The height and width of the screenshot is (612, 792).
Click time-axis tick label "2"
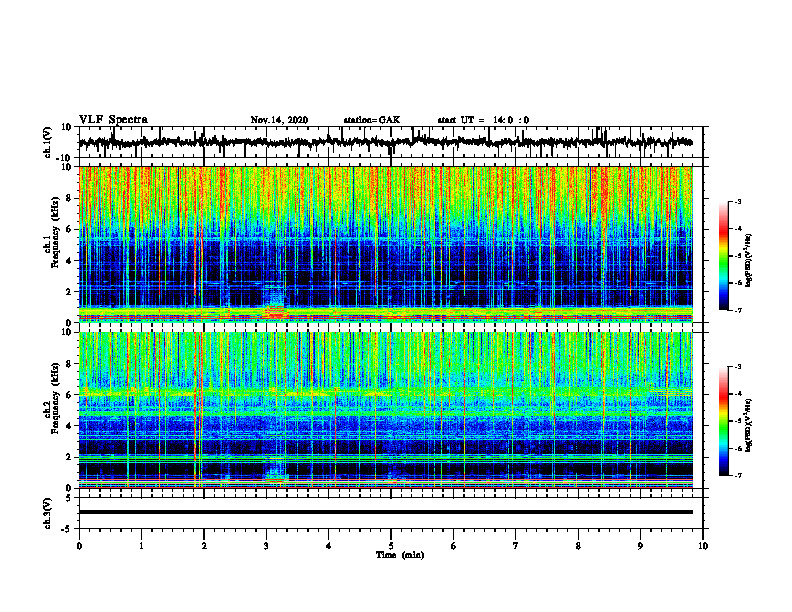[x=204, y=546]
